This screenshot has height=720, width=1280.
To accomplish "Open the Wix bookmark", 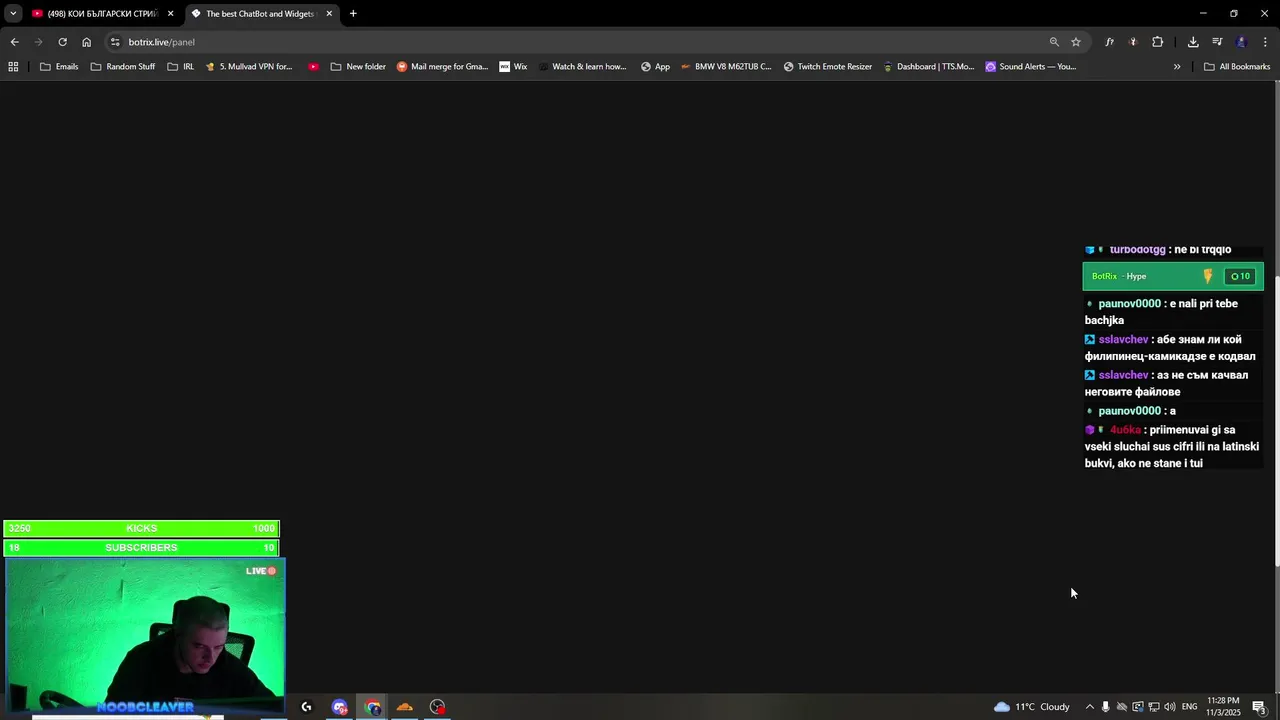I will pyautogui.click(x=513, y=67).
